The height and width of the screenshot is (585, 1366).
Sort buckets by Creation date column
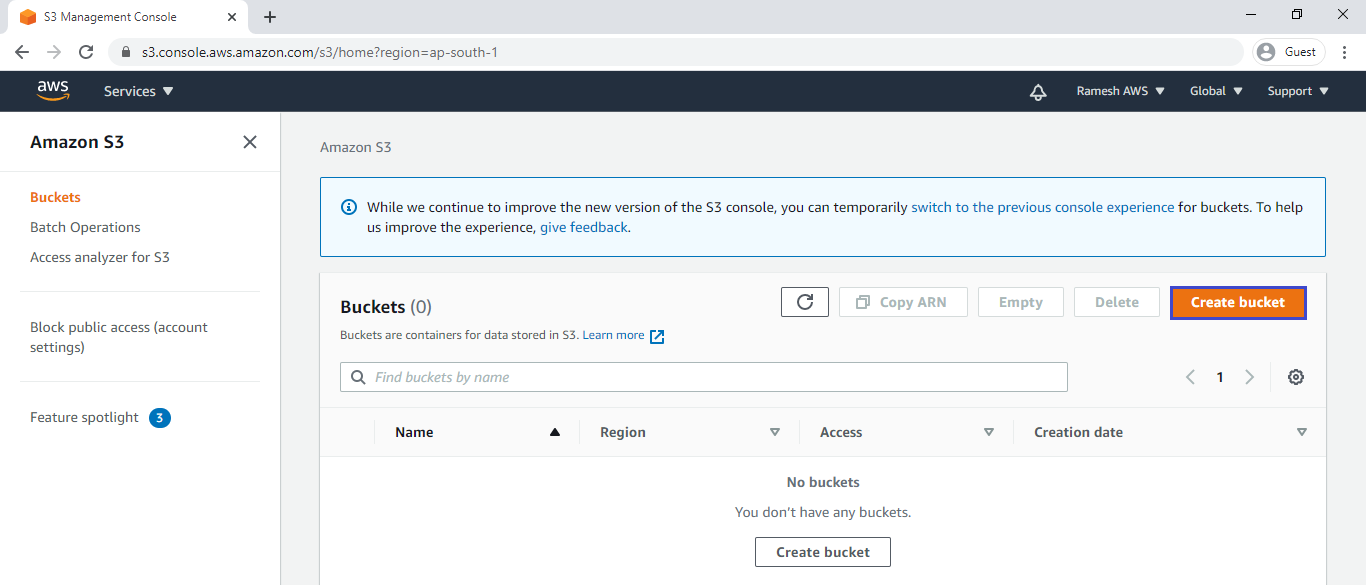(x=1170, y=432)
